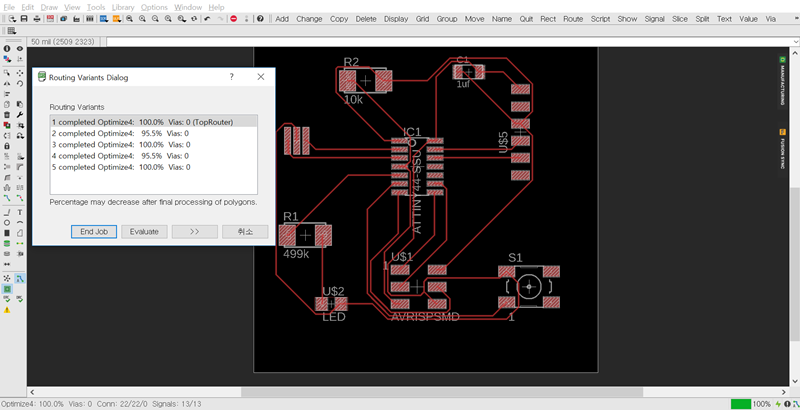Click the End Job button
The height and width of the screenshot is (410, 800).
coord(94,231)
